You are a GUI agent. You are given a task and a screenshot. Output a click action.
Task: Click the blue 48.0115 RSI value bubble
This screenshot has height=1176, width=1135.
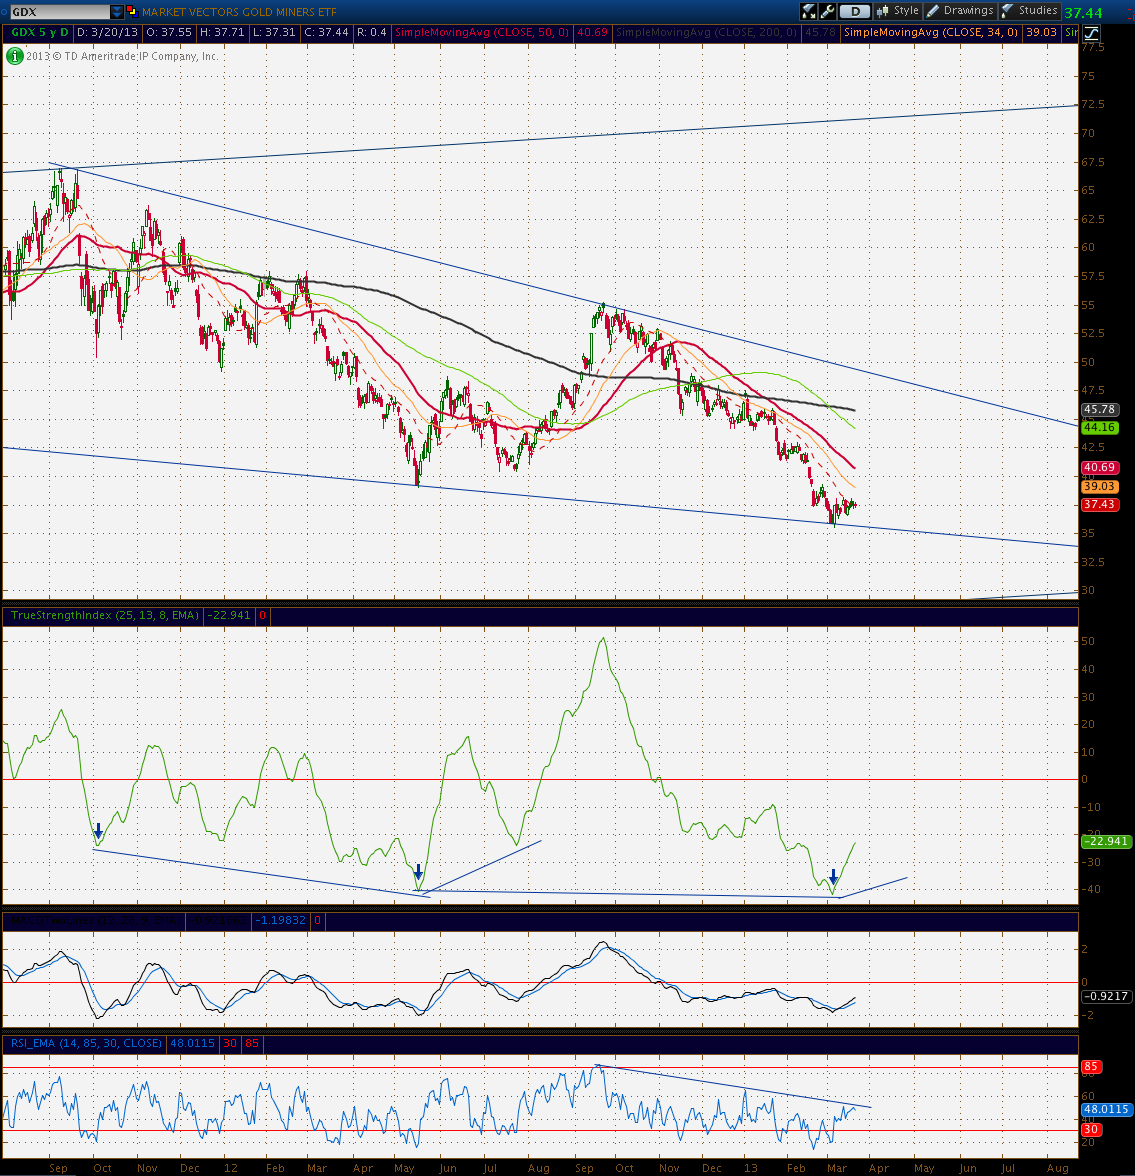[x=1106, y=1109]
